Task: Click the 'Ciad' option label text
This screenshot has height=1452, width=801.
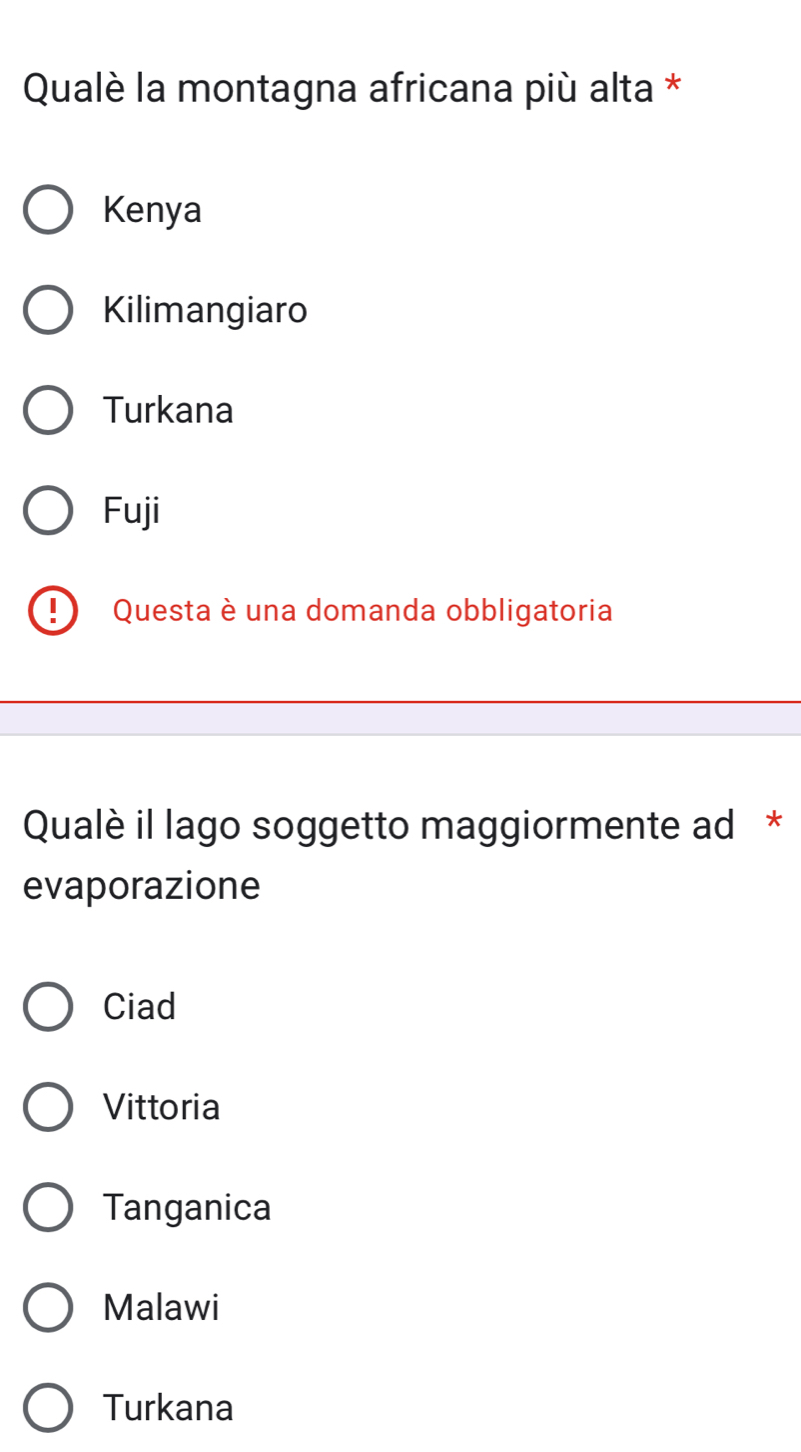Action: coord(139,1007)
